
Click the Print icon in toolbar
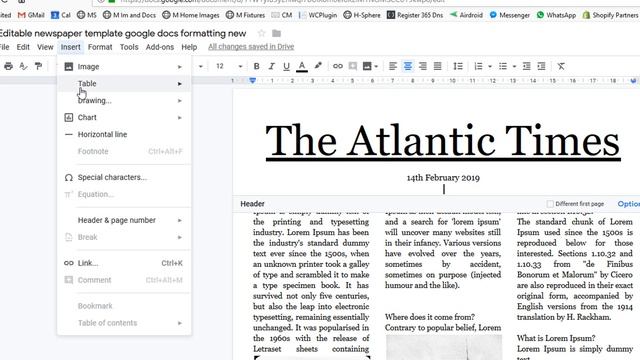pyautogui.click(x=8, y=66)
